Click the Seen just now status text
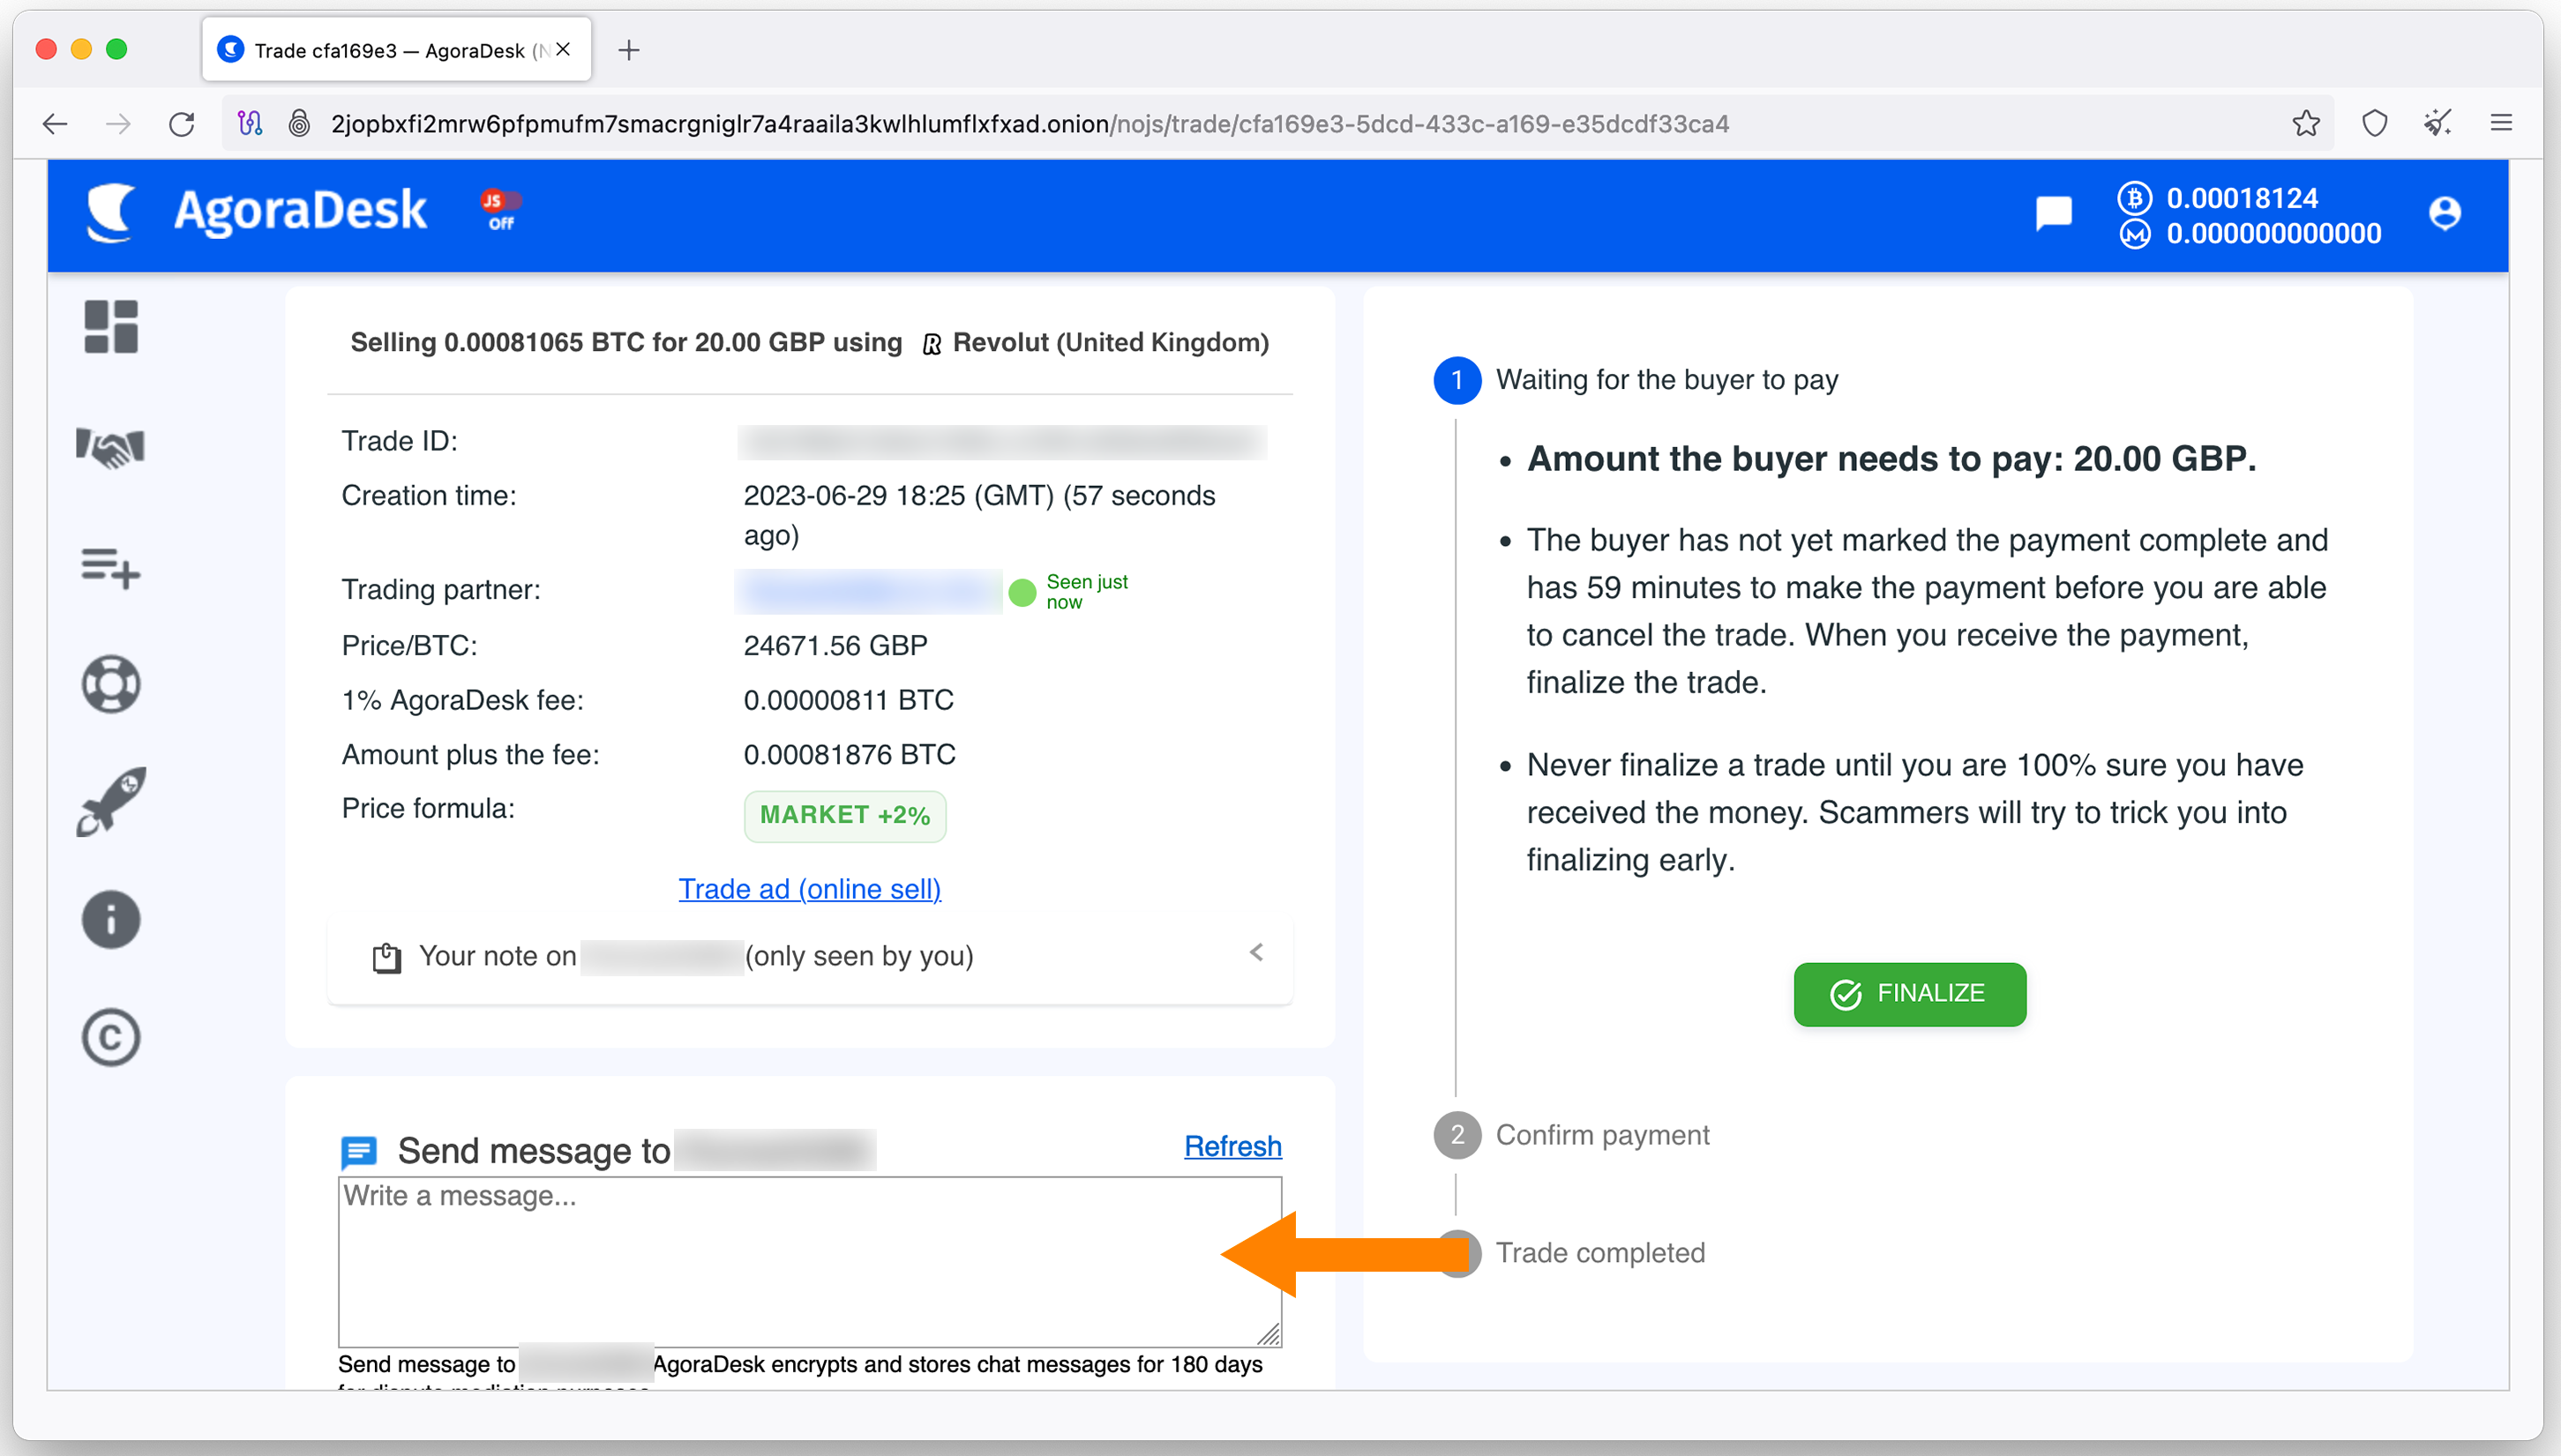 point(1087,592)
